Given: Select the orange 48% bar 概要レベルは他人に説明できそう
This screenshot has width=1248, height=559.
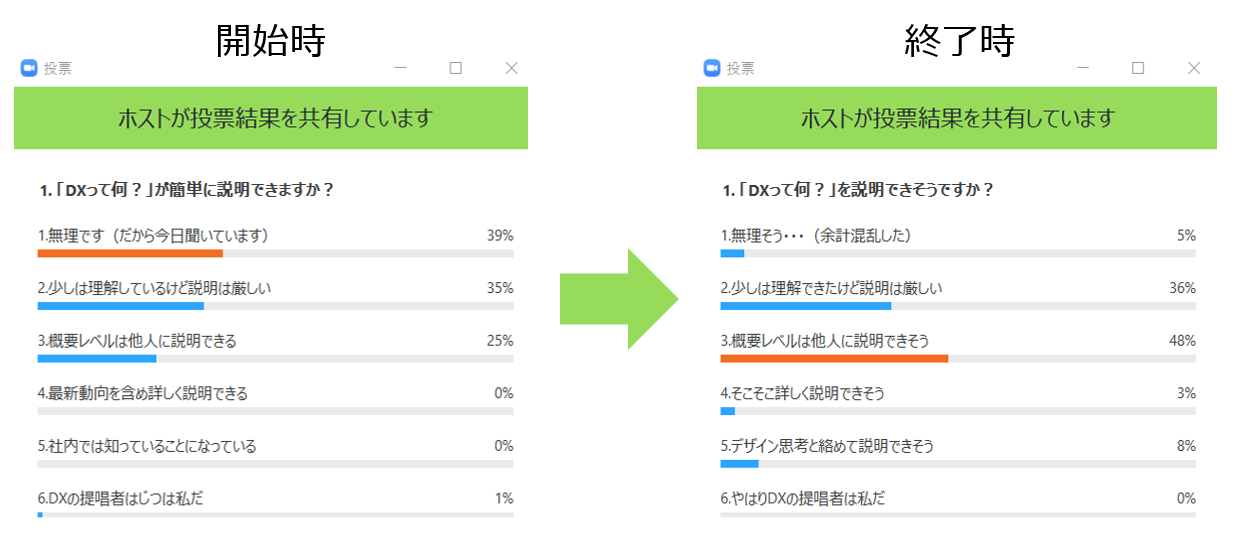Looking at the screenshot, I should click(834, 358).
